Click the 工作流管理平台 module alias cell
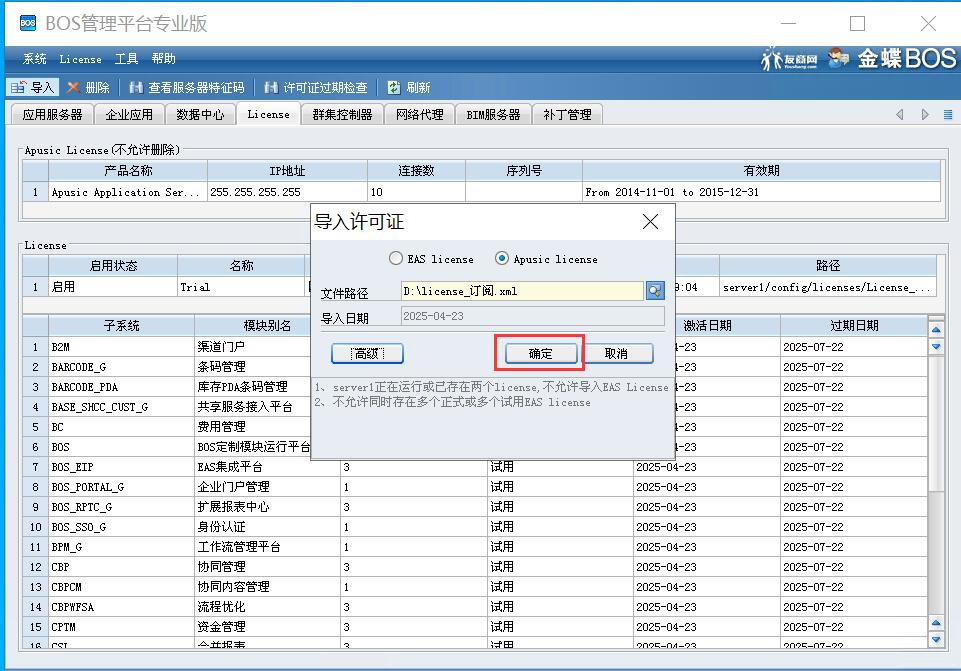 (267, 547)
